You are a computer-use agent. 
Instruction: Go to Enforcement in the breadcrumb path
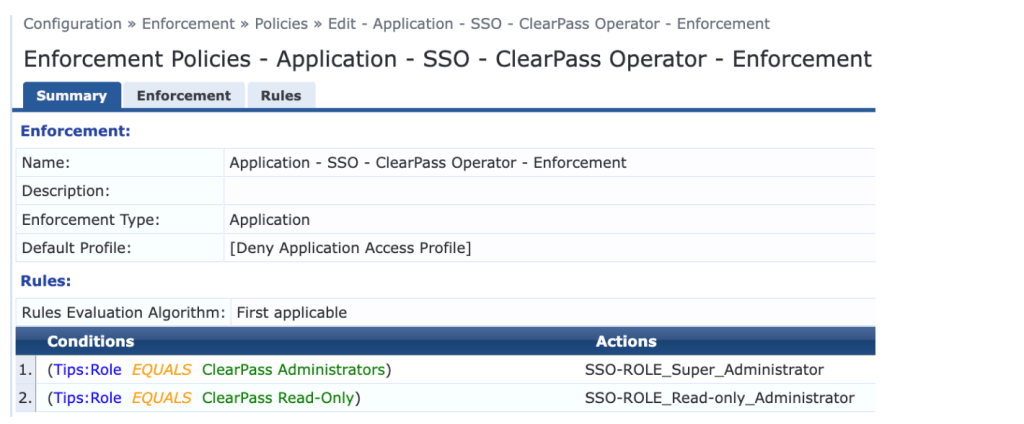[x=187, y=23]
